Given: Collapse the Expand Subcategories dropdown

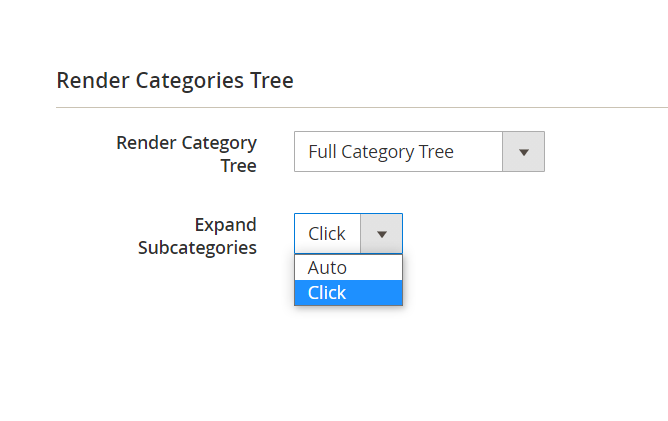Looking at the screenshot, I should 381,234.
